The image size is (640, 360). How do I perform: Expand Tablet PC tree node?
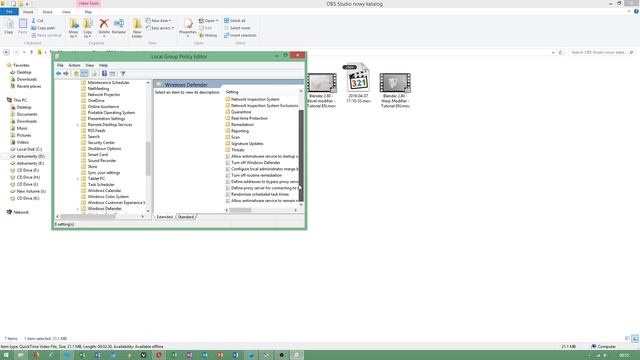78,179
